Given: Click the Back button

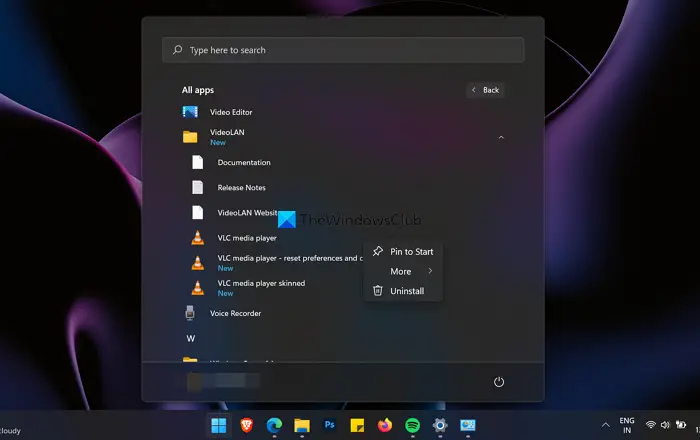Looking at the screenshot, I should point(485,90).
